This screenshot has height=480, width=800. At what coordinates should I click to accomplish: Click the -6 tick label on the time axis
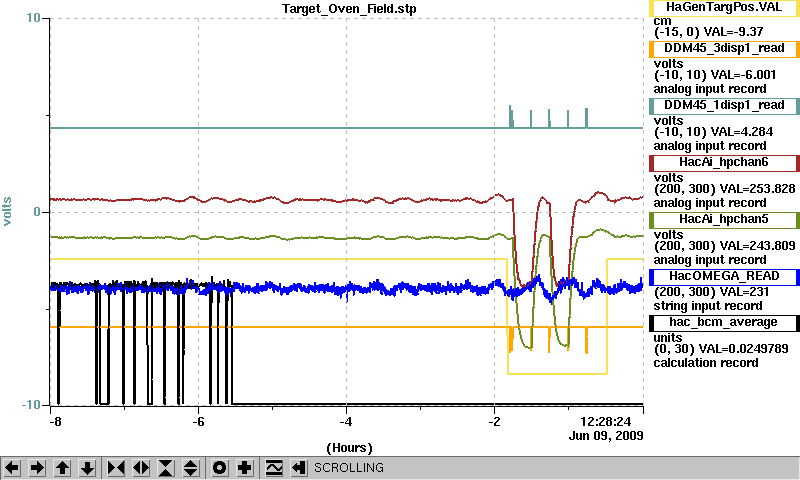pyautogui.click(x=198, y=422)
